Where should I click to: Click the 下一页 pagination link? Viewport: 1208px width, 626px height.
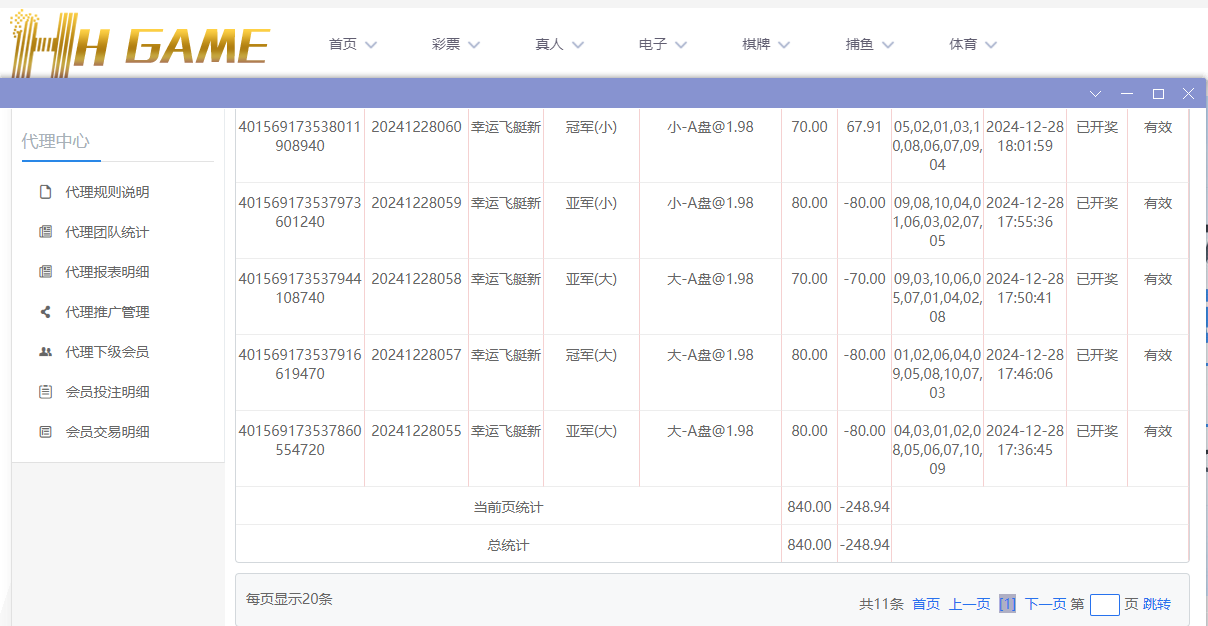coord(1046,604)
